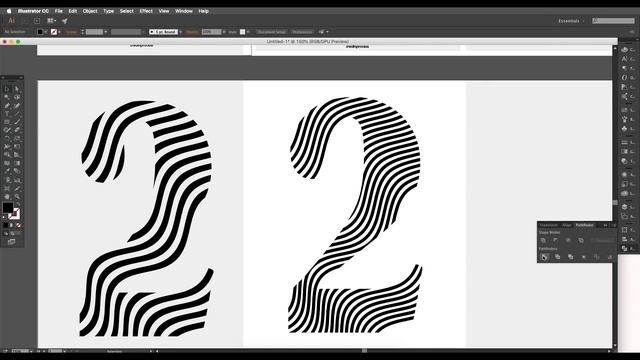Image resolution: width=640 pixels, height=360 pixels.
Task: Open the stroke weight dropdown
Action: click(x=106, y=32)
